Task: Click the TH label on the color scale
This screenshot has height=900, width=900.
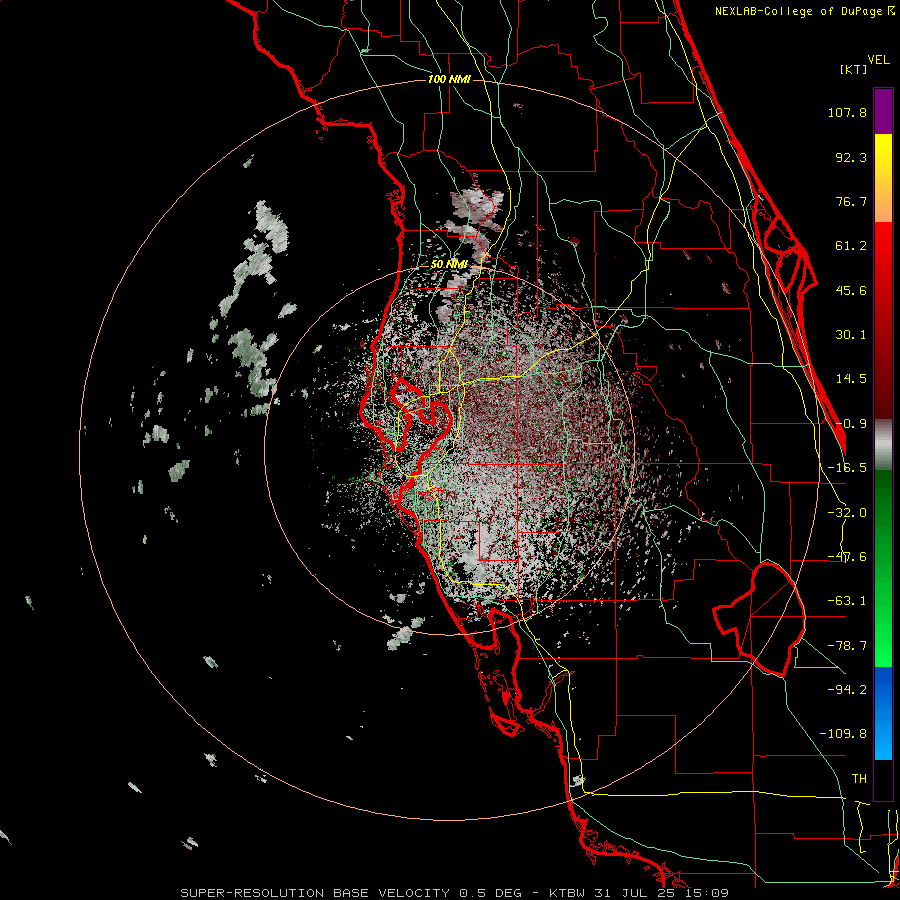Action: (x=859, y=779)
